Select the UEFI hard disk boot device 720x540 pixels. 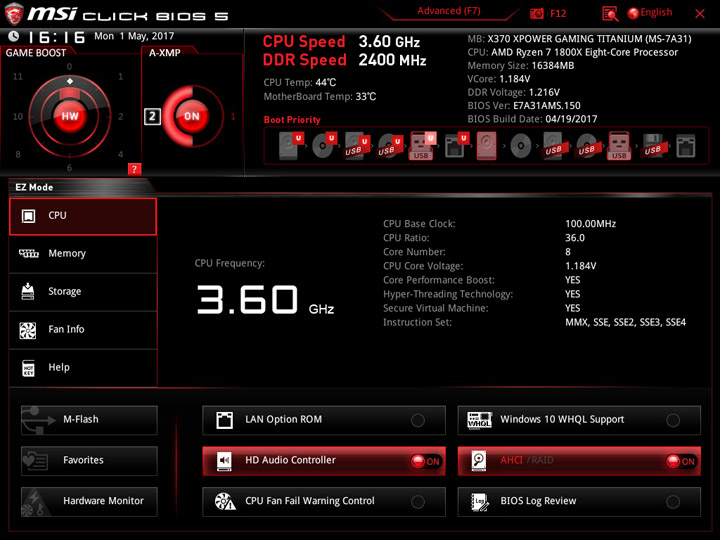(x=291, y=146)
